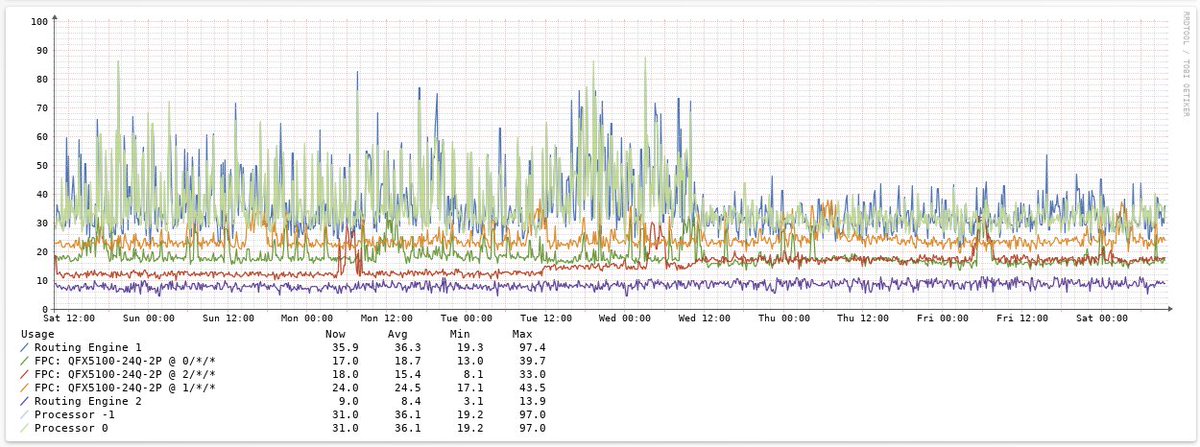This screenshot has width=1200, height=447.
Task: Click FPC @ 2/*/* Avg value 15.4
Action: coord(407,374)
